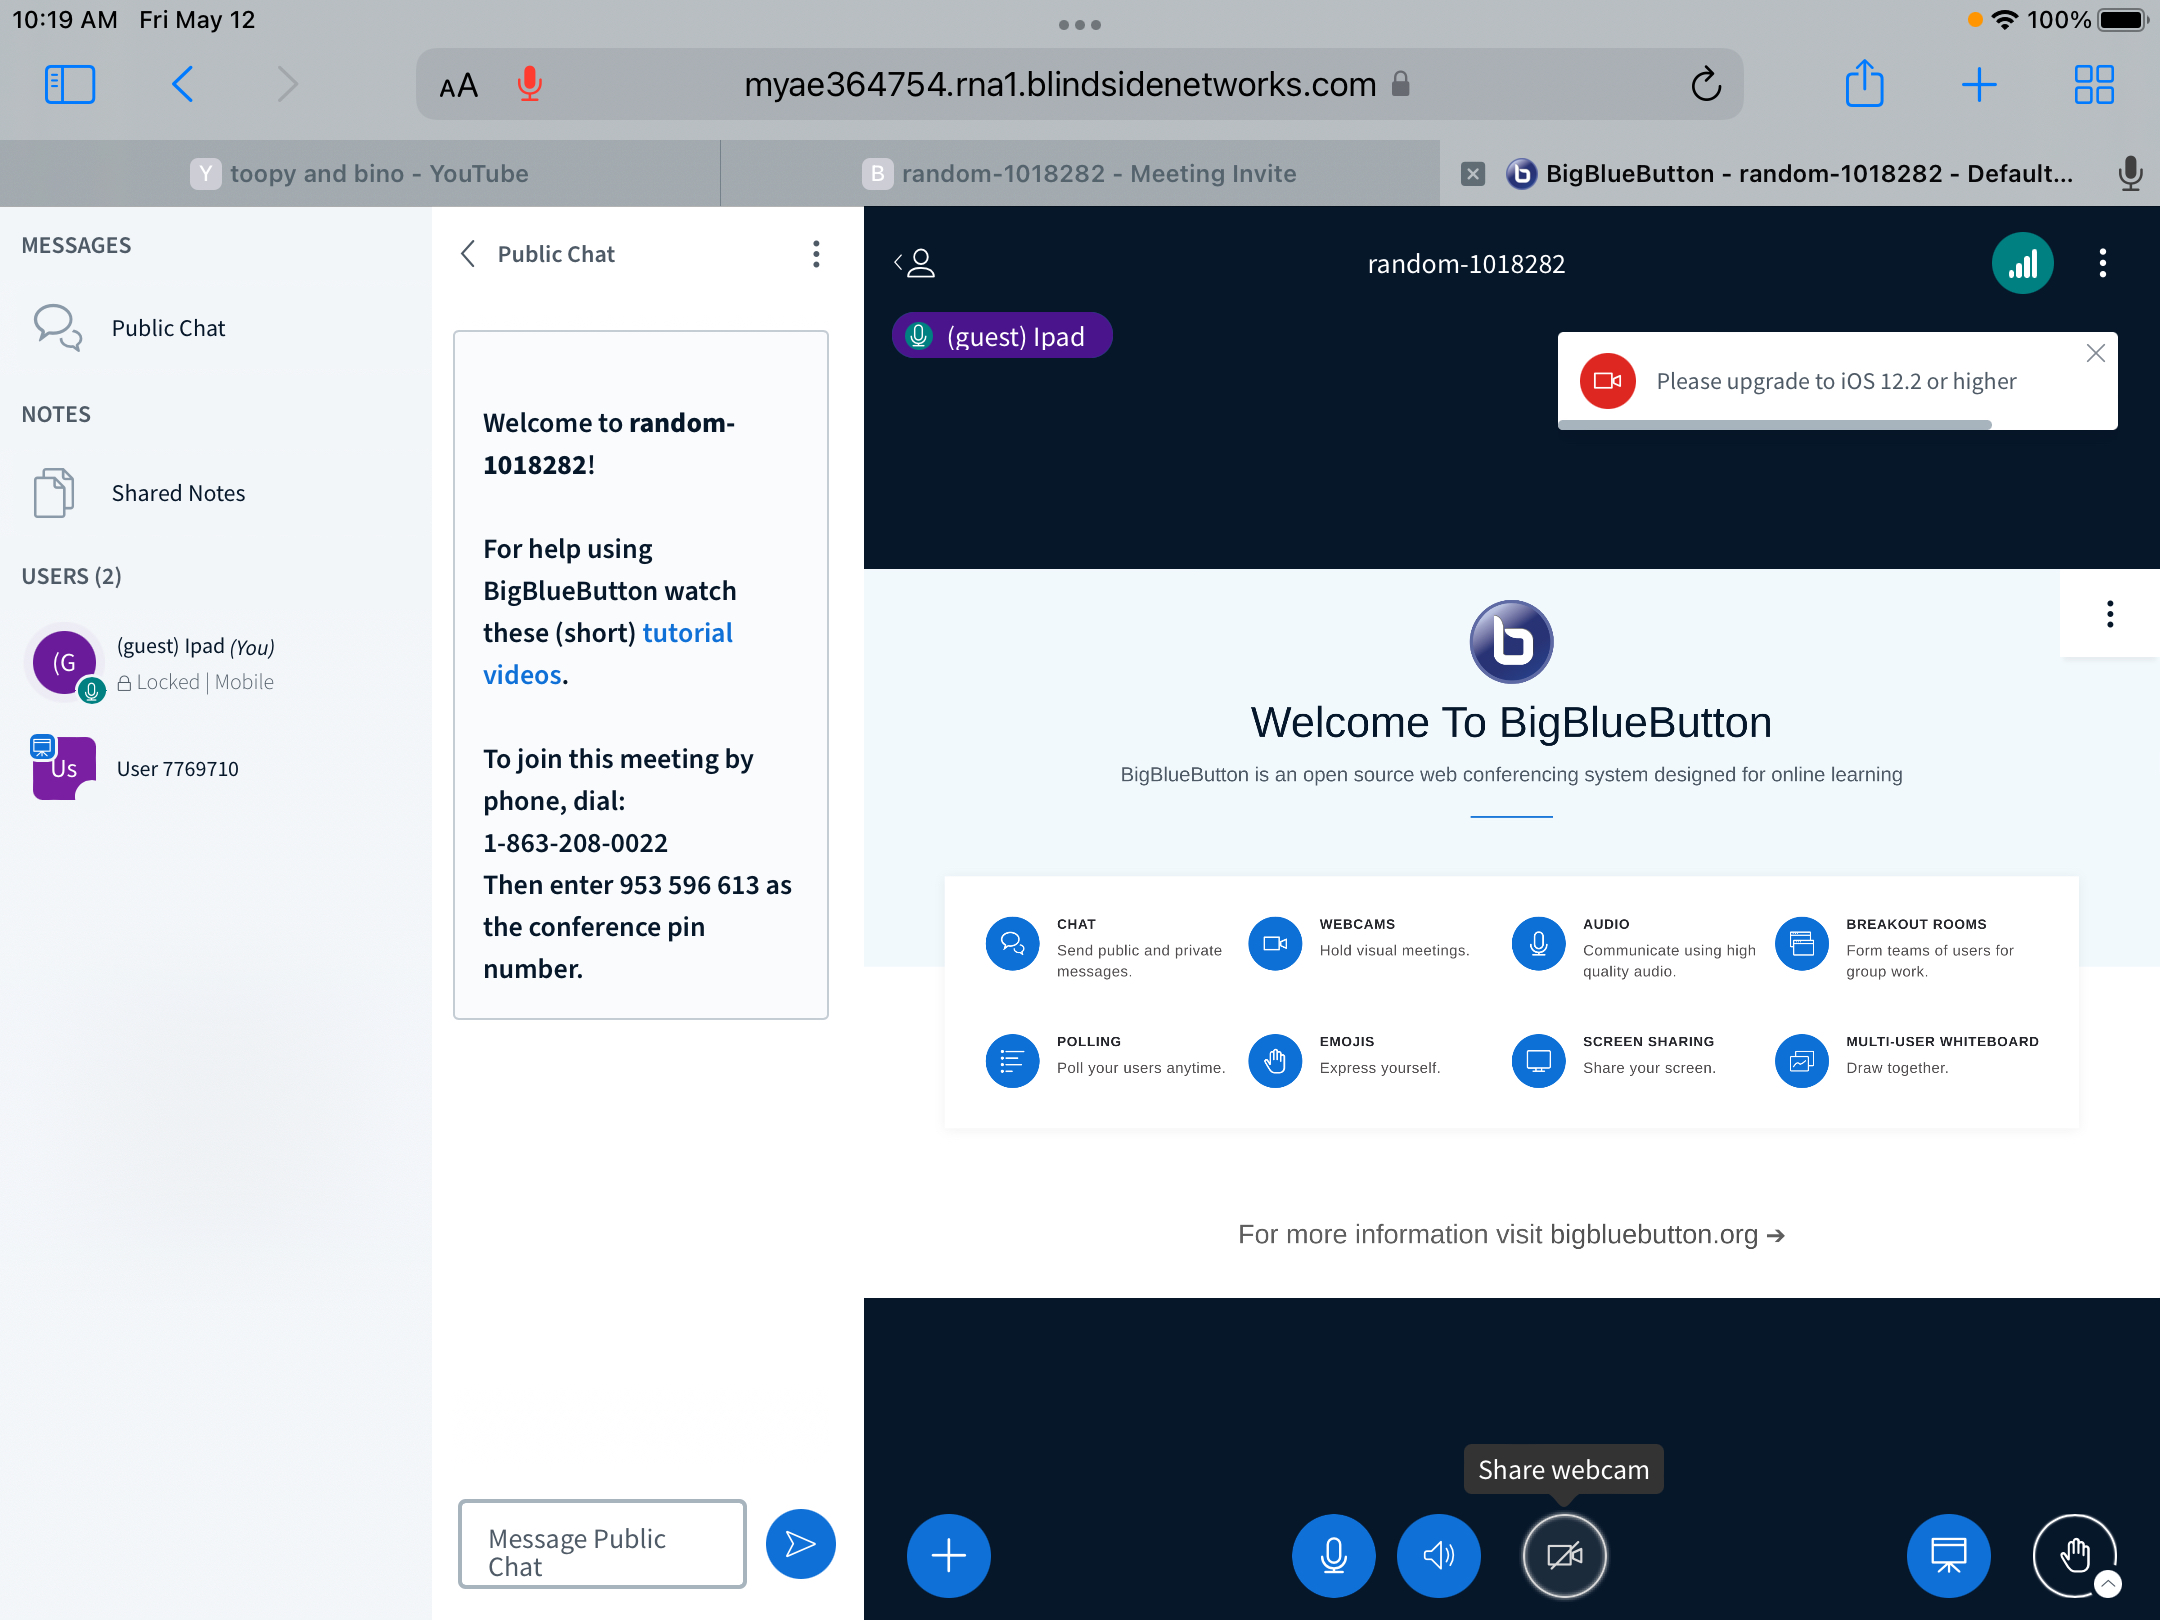Open Public Chat from Messages panel

coord(168,327)
